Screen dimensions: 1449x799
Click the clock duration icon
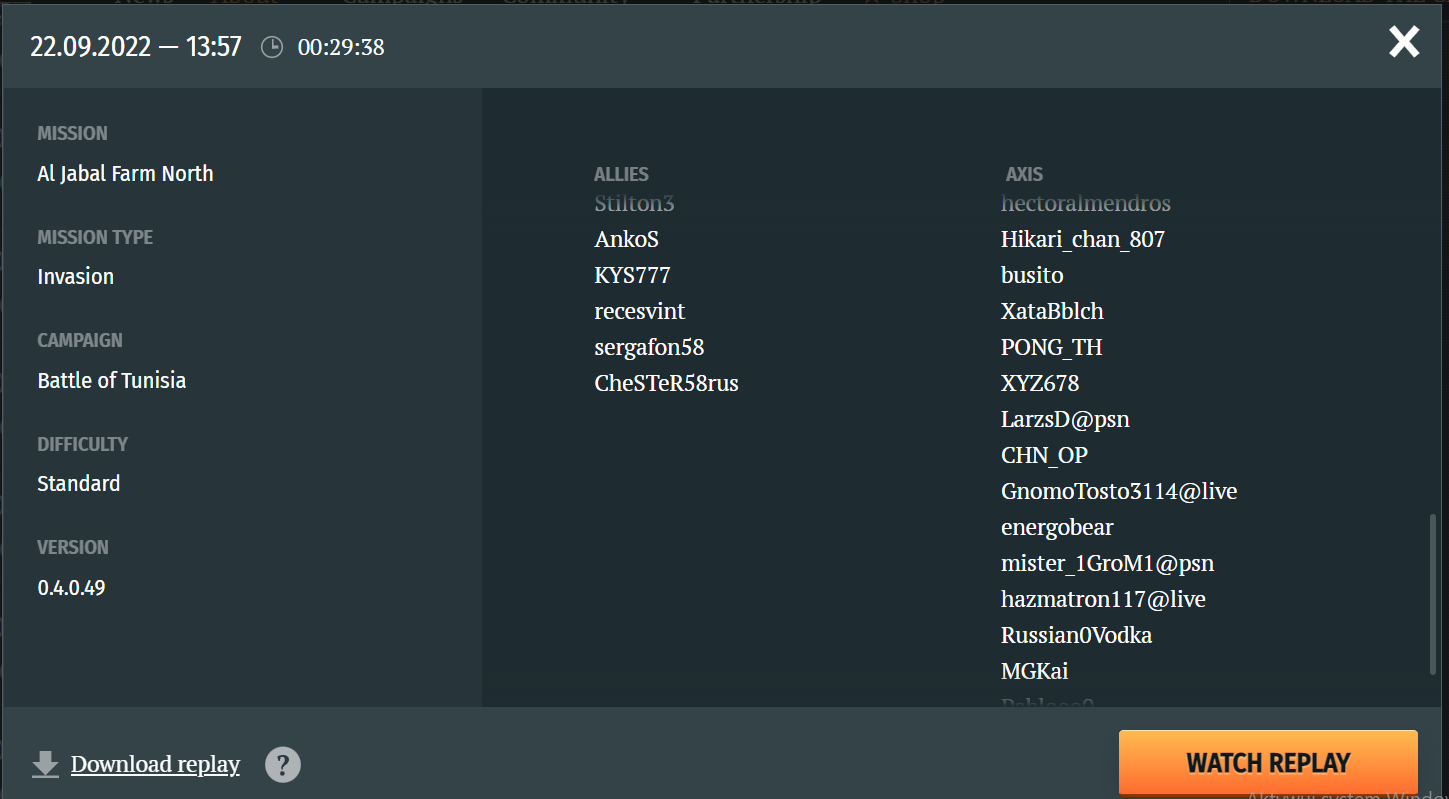[272, 47]
